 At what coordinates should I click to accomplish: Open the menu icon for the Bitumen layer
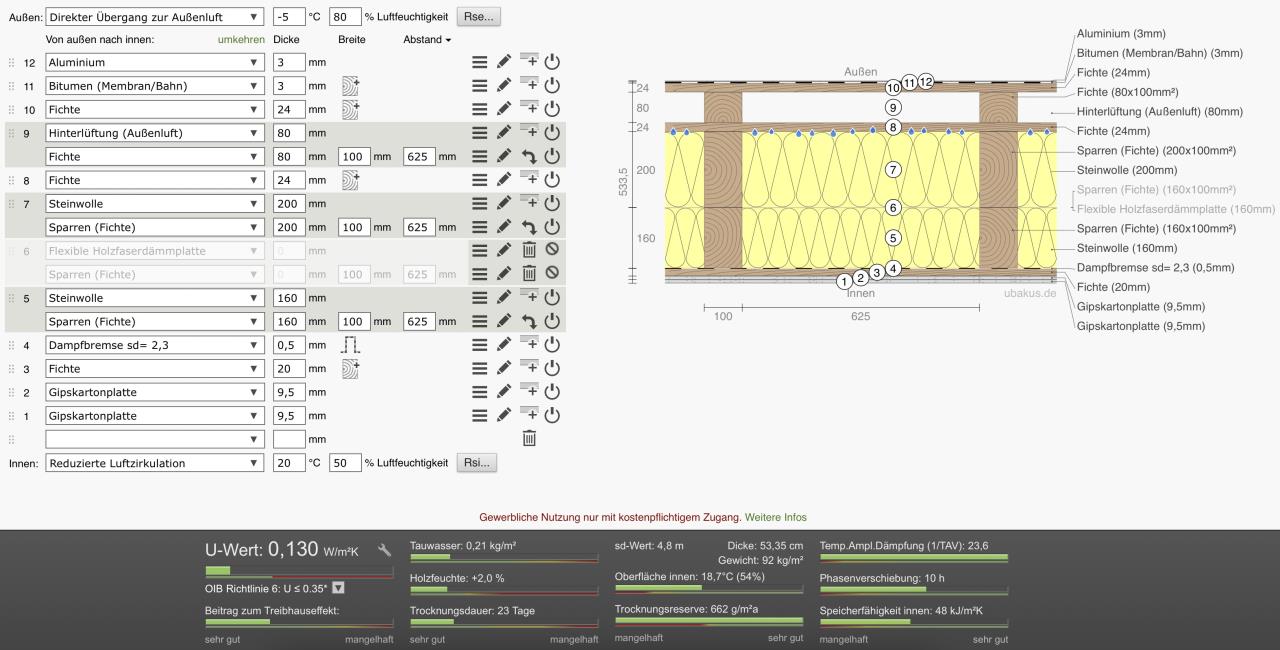[x=480, y=86]
